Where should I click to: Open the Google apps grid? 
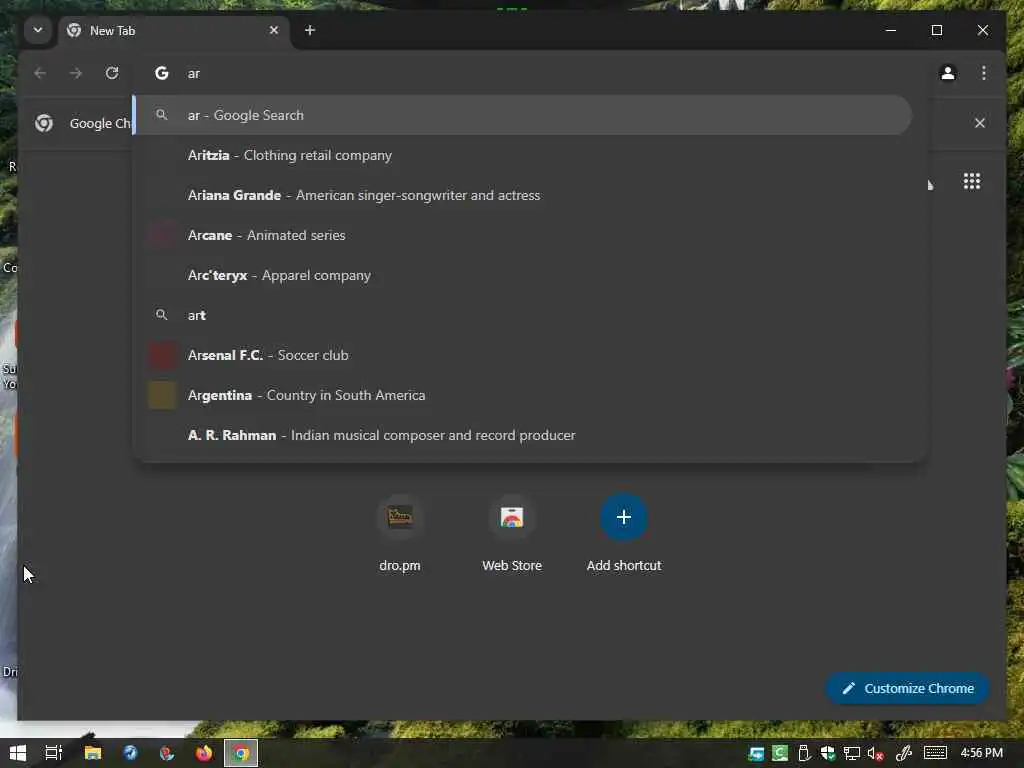[x=972, y=181]
